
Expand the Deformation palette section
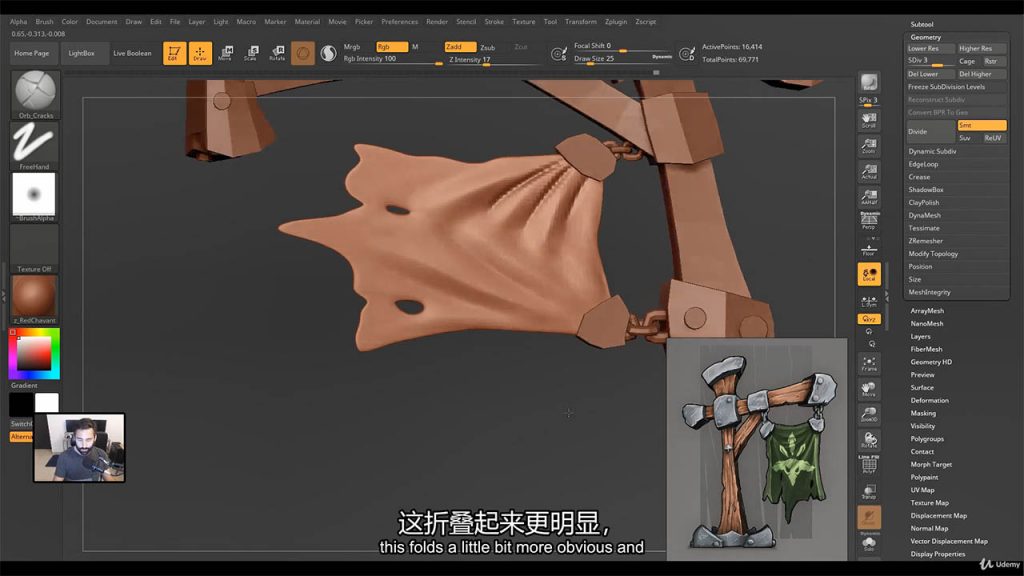pyautogui.click(x=929, y=400)
